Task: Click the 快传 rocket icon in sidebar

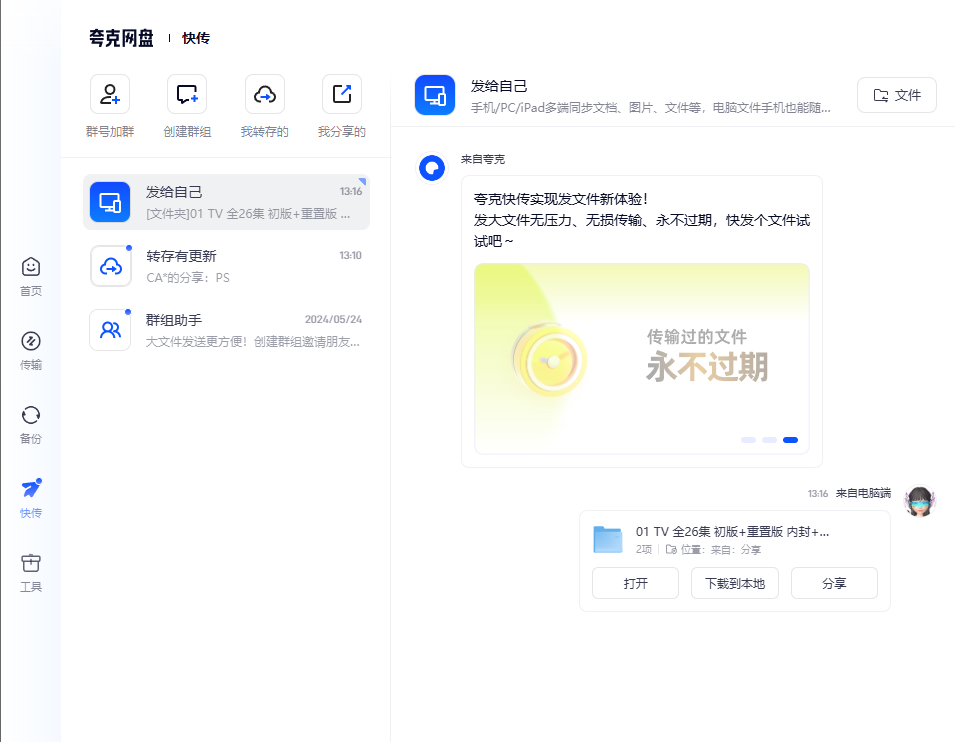Action: (x=30, y=493)
